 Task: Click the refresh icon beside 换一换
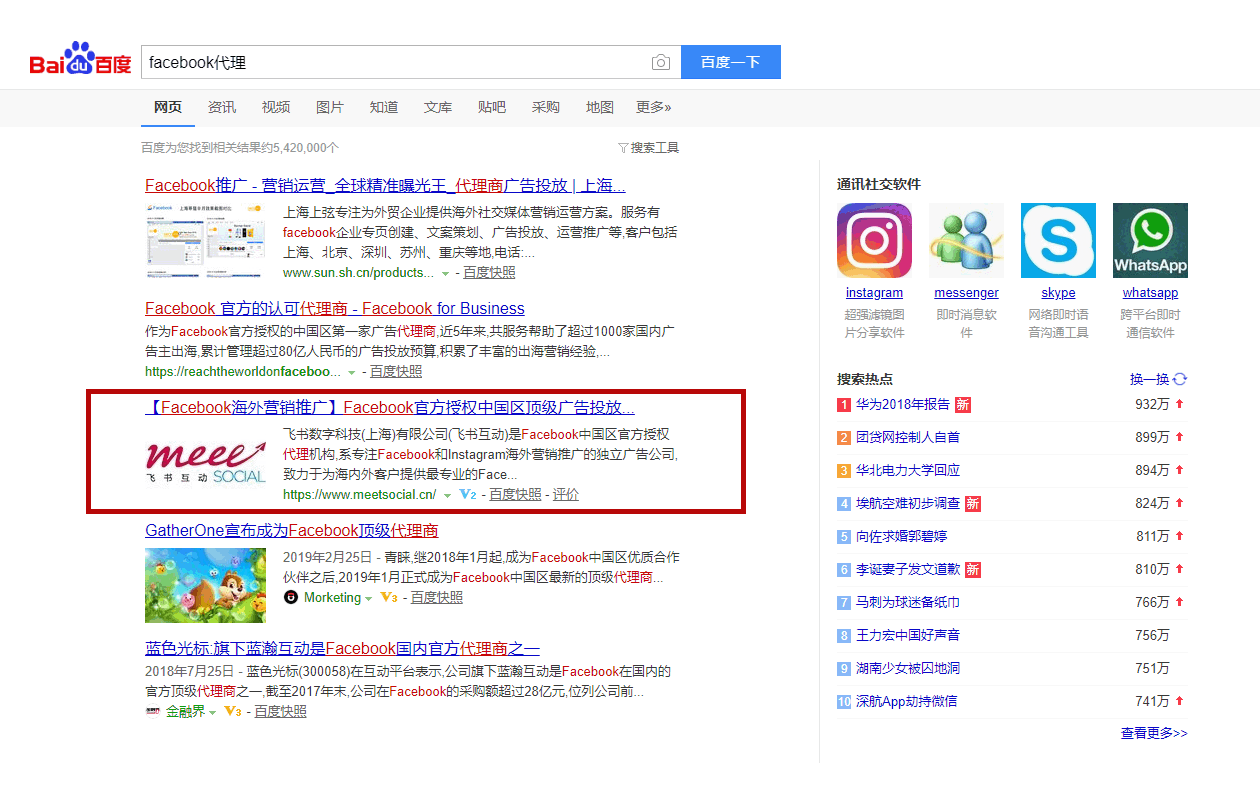click(x=1180, y=379)
